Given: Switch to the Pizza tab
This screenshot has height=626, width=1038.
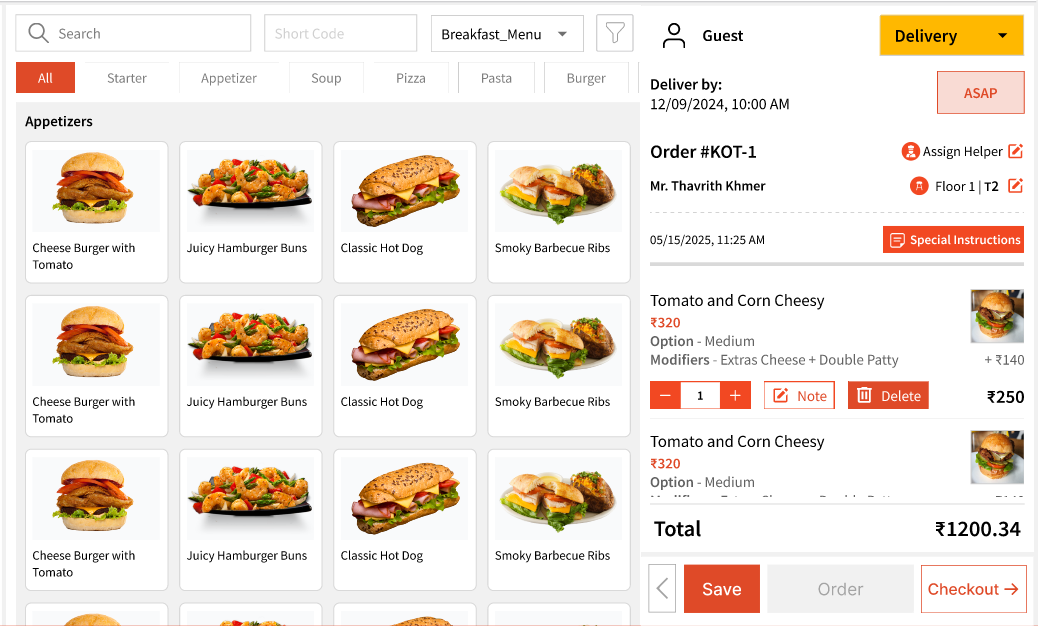Looking at the screenshot, I should [410, 77].
